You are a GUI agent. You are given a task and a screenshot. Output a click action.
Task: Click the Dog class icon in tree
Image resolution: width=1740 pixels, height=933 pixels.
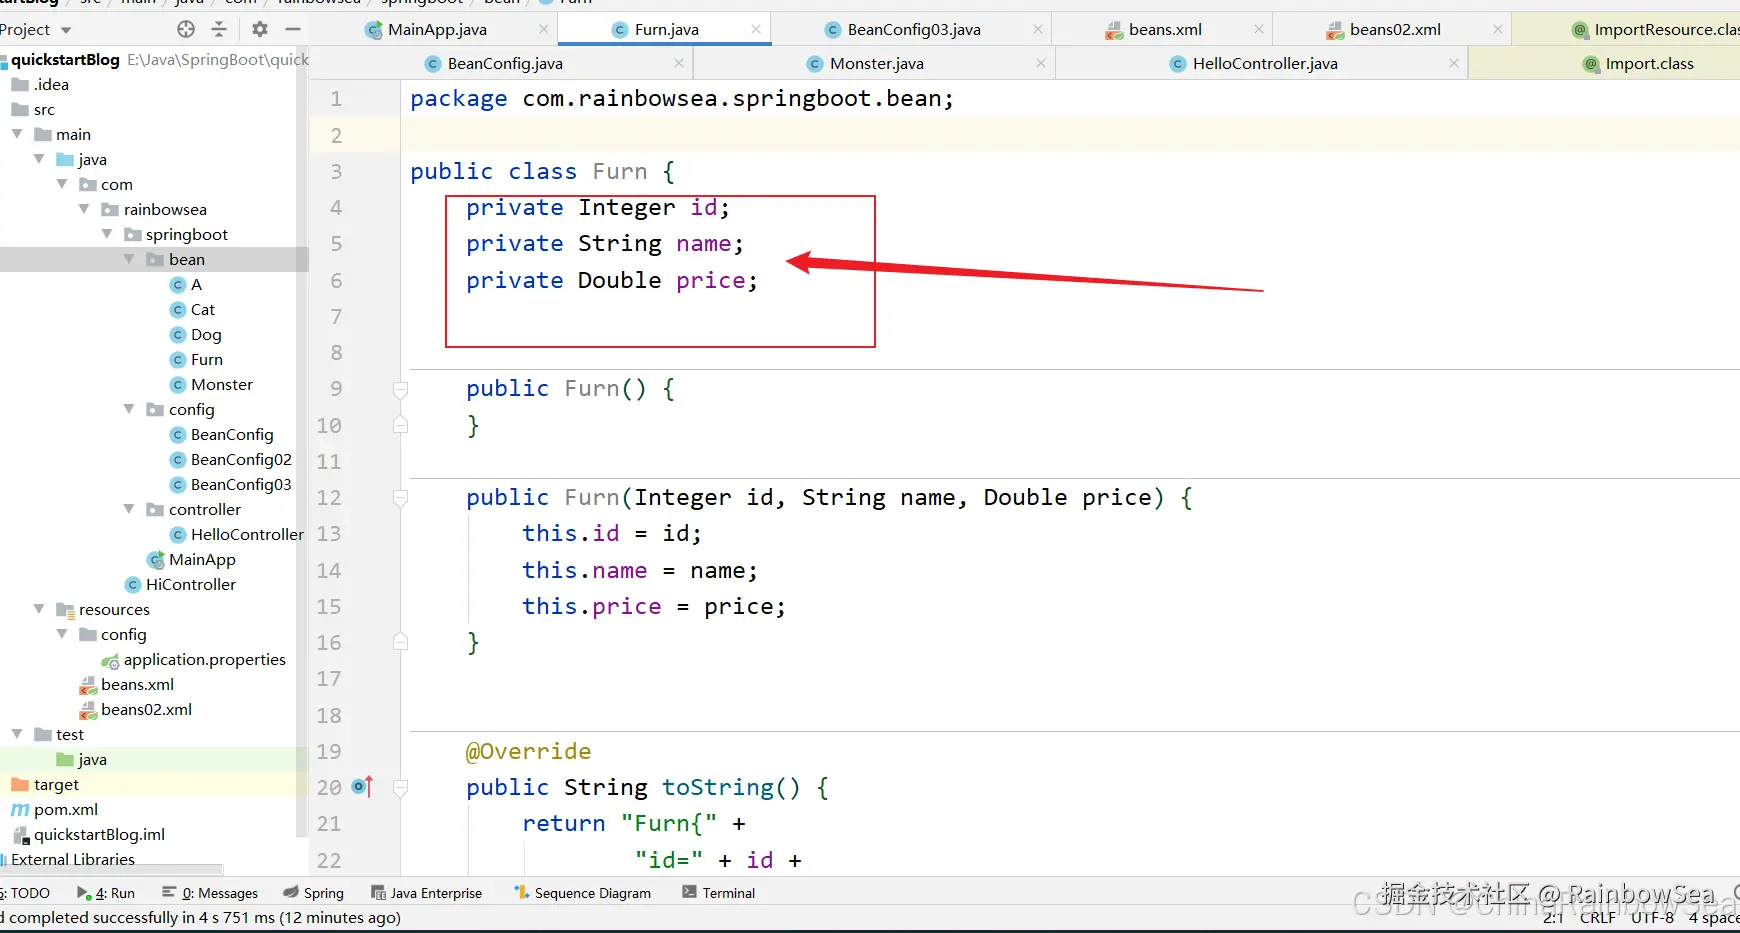coord(178,335)
